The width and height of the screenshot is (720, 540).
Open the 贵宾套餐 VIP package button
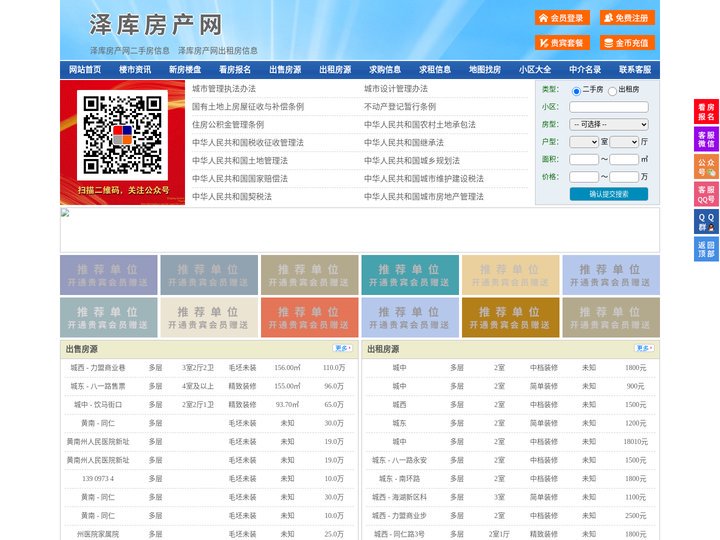562,43
